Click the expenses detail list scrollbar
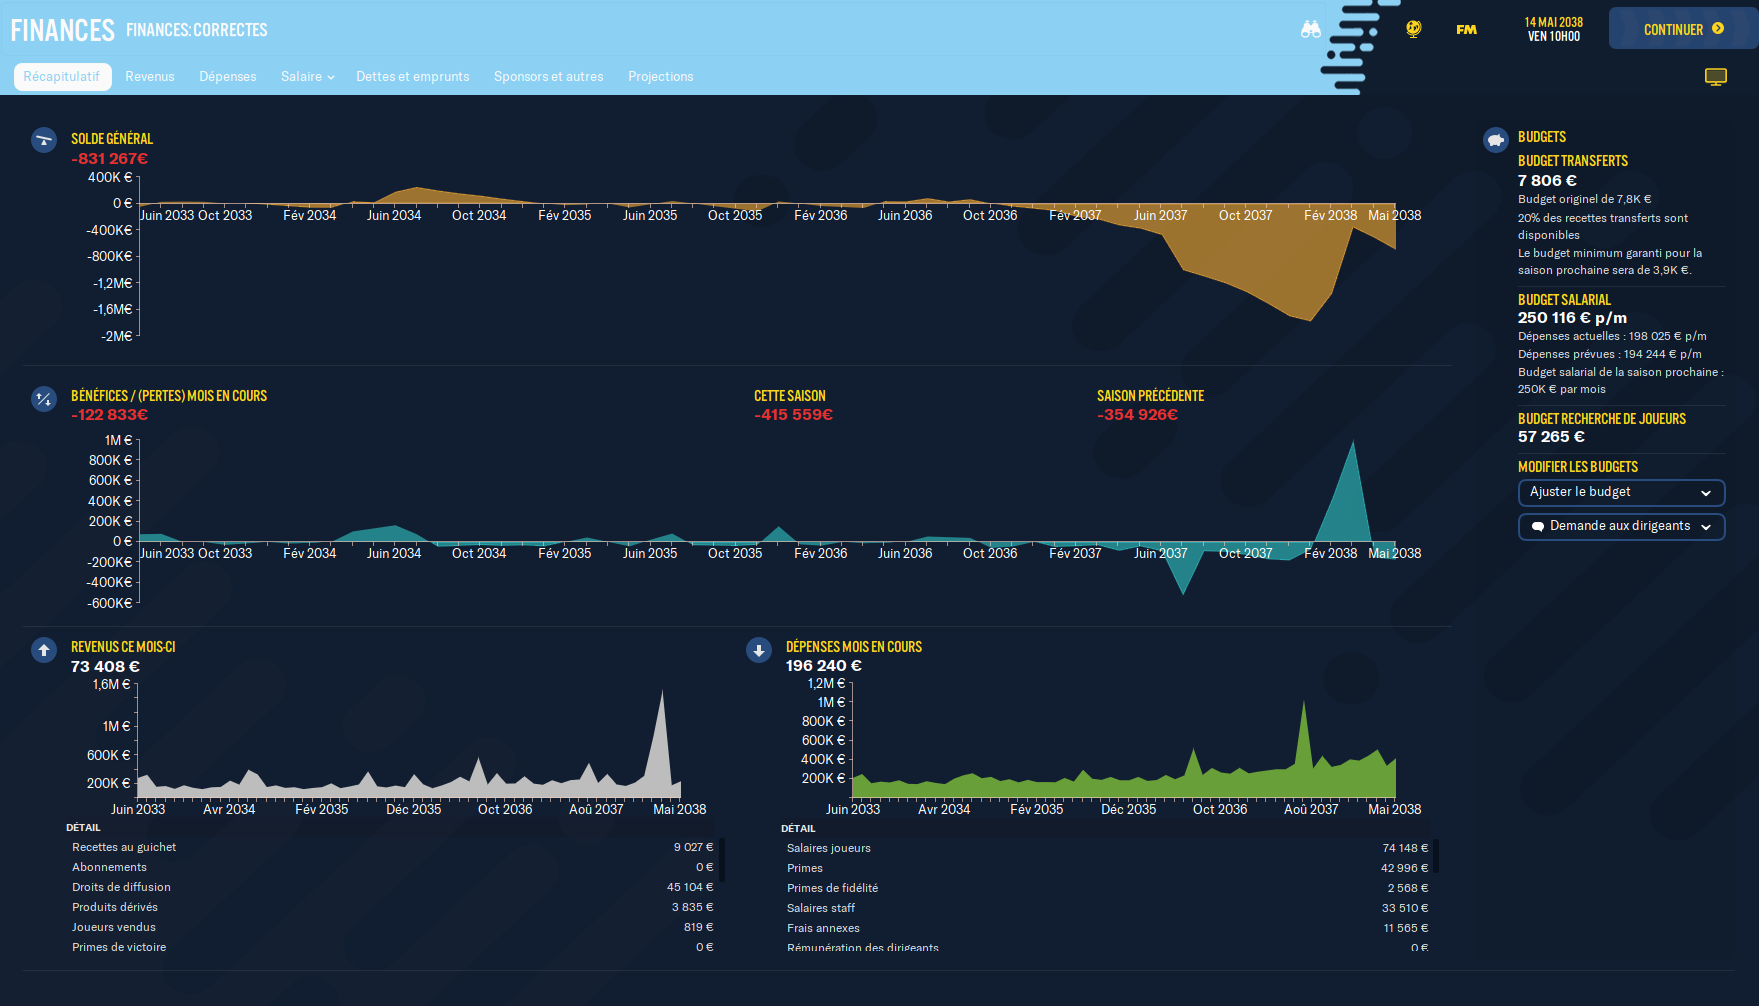Viewport: 1759px width, 1006px height. (x=1436, y=856)
